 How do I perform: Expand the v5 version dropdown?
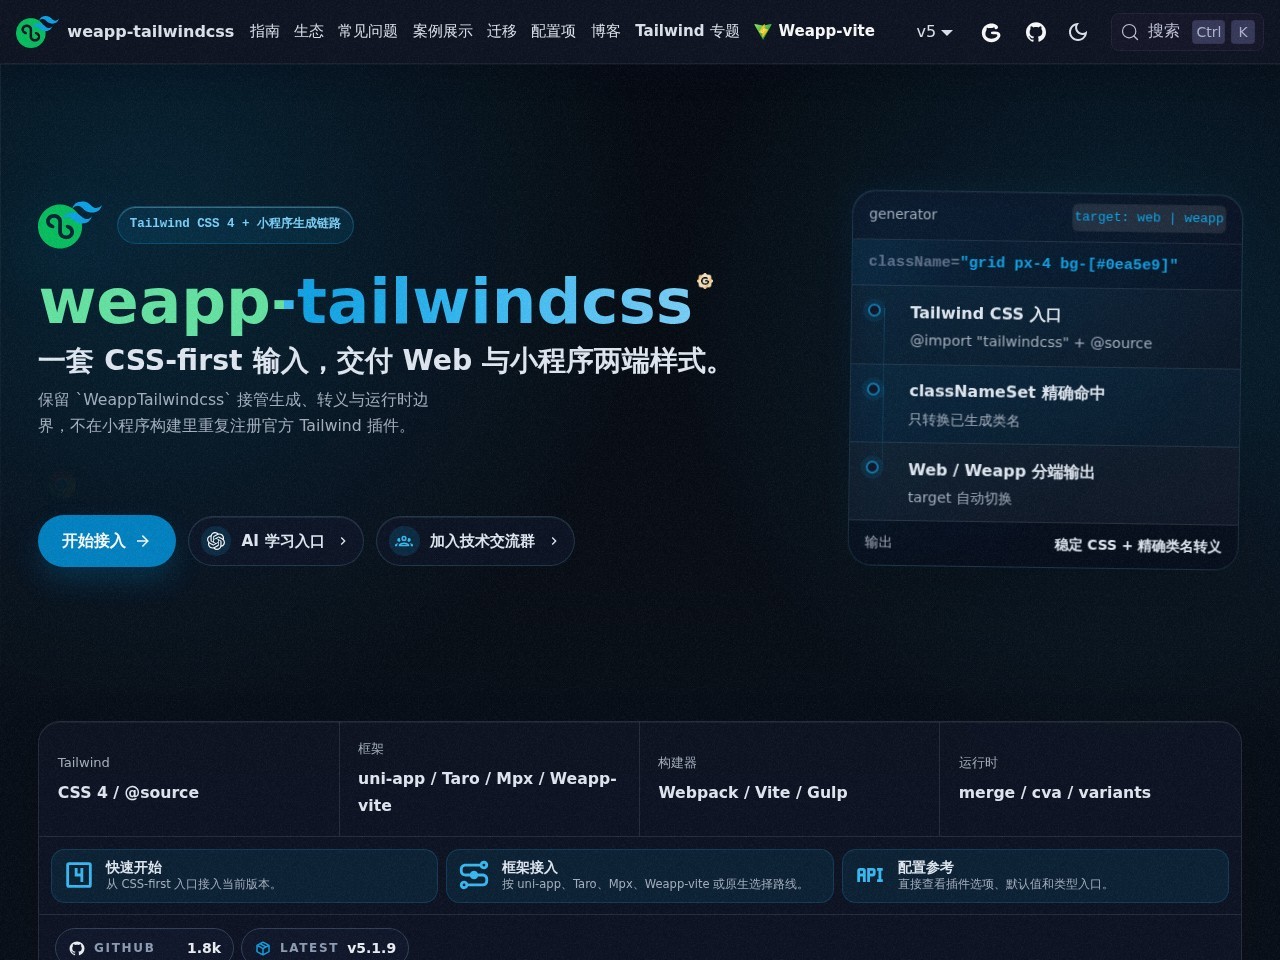934,32
